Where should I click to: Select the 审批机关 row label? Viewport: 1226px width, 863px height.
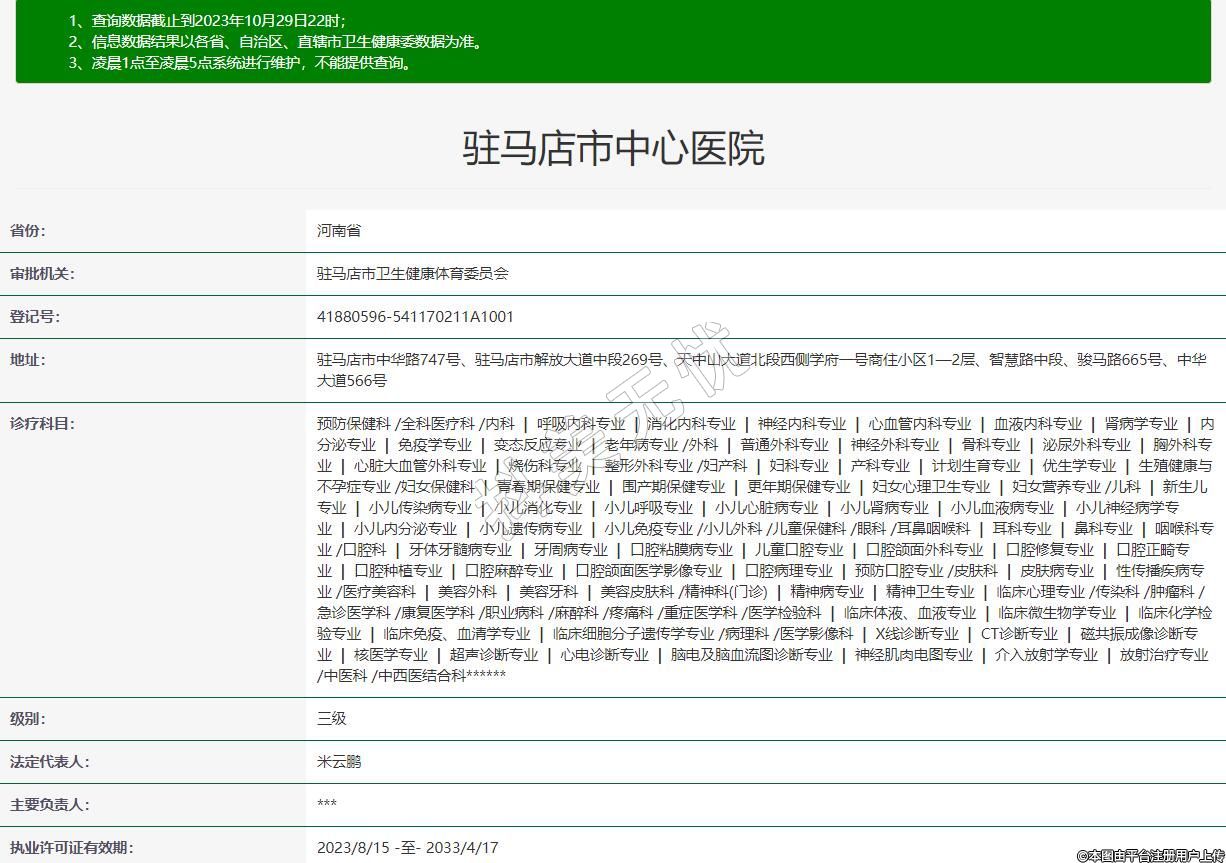[x=42, y=274]
